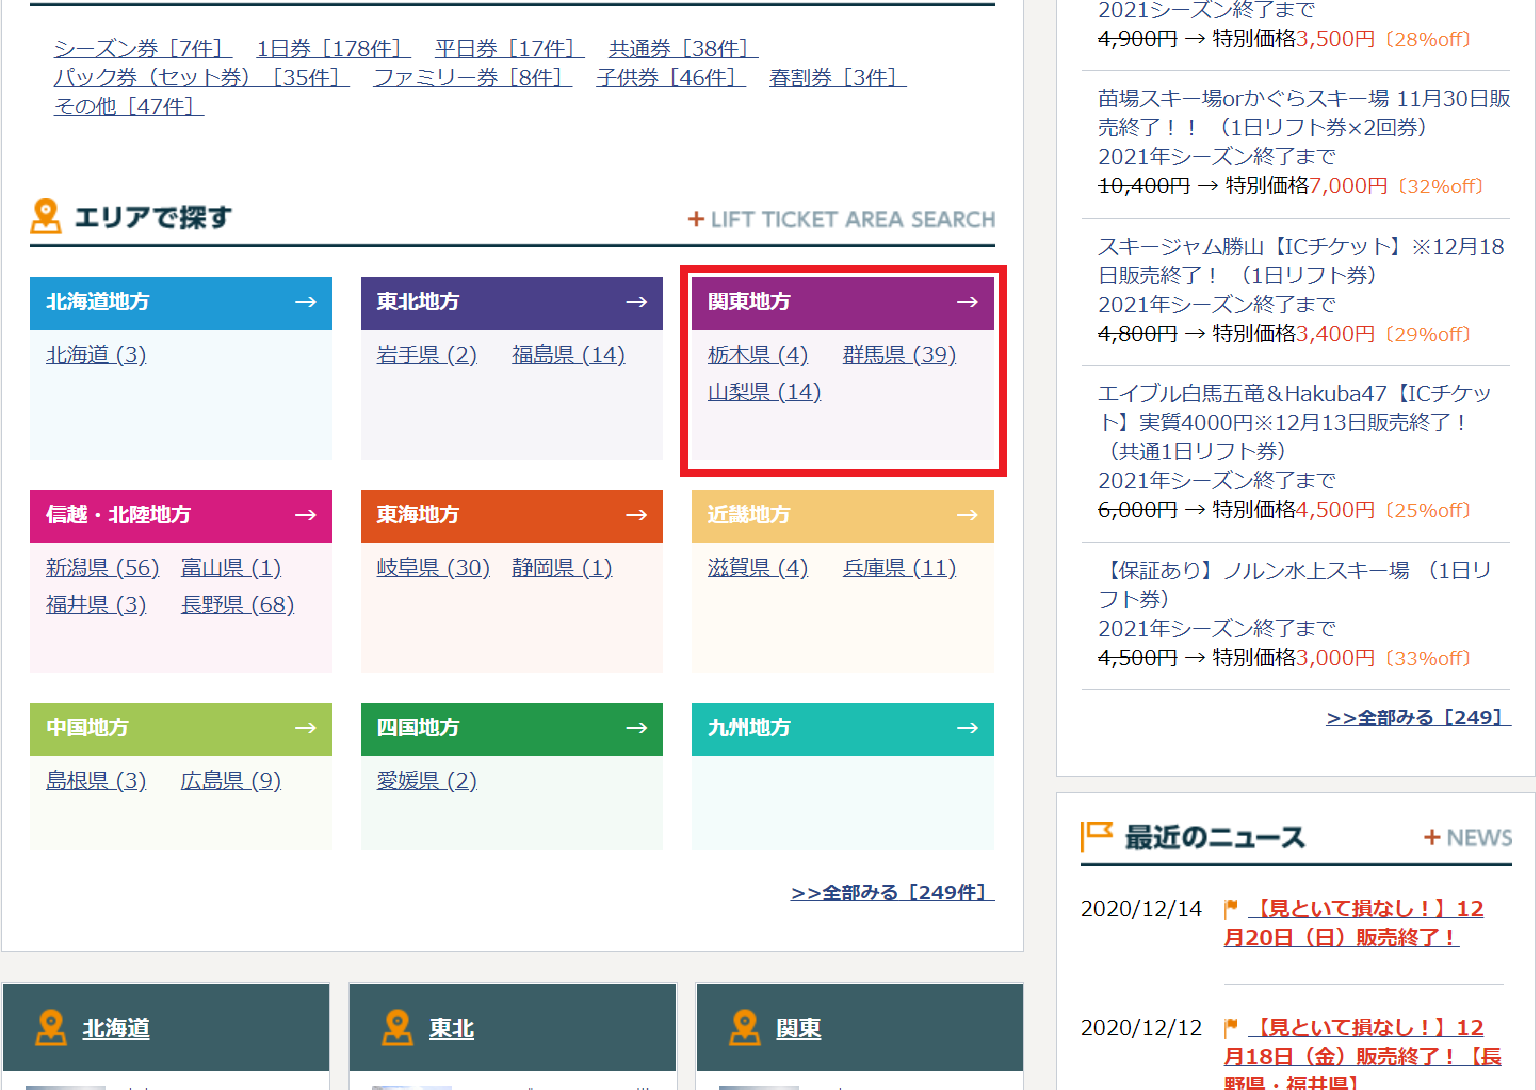
Task: Click the arrow on the 九州地方 header
Action: pyautogui.click(x=967, y=728)
